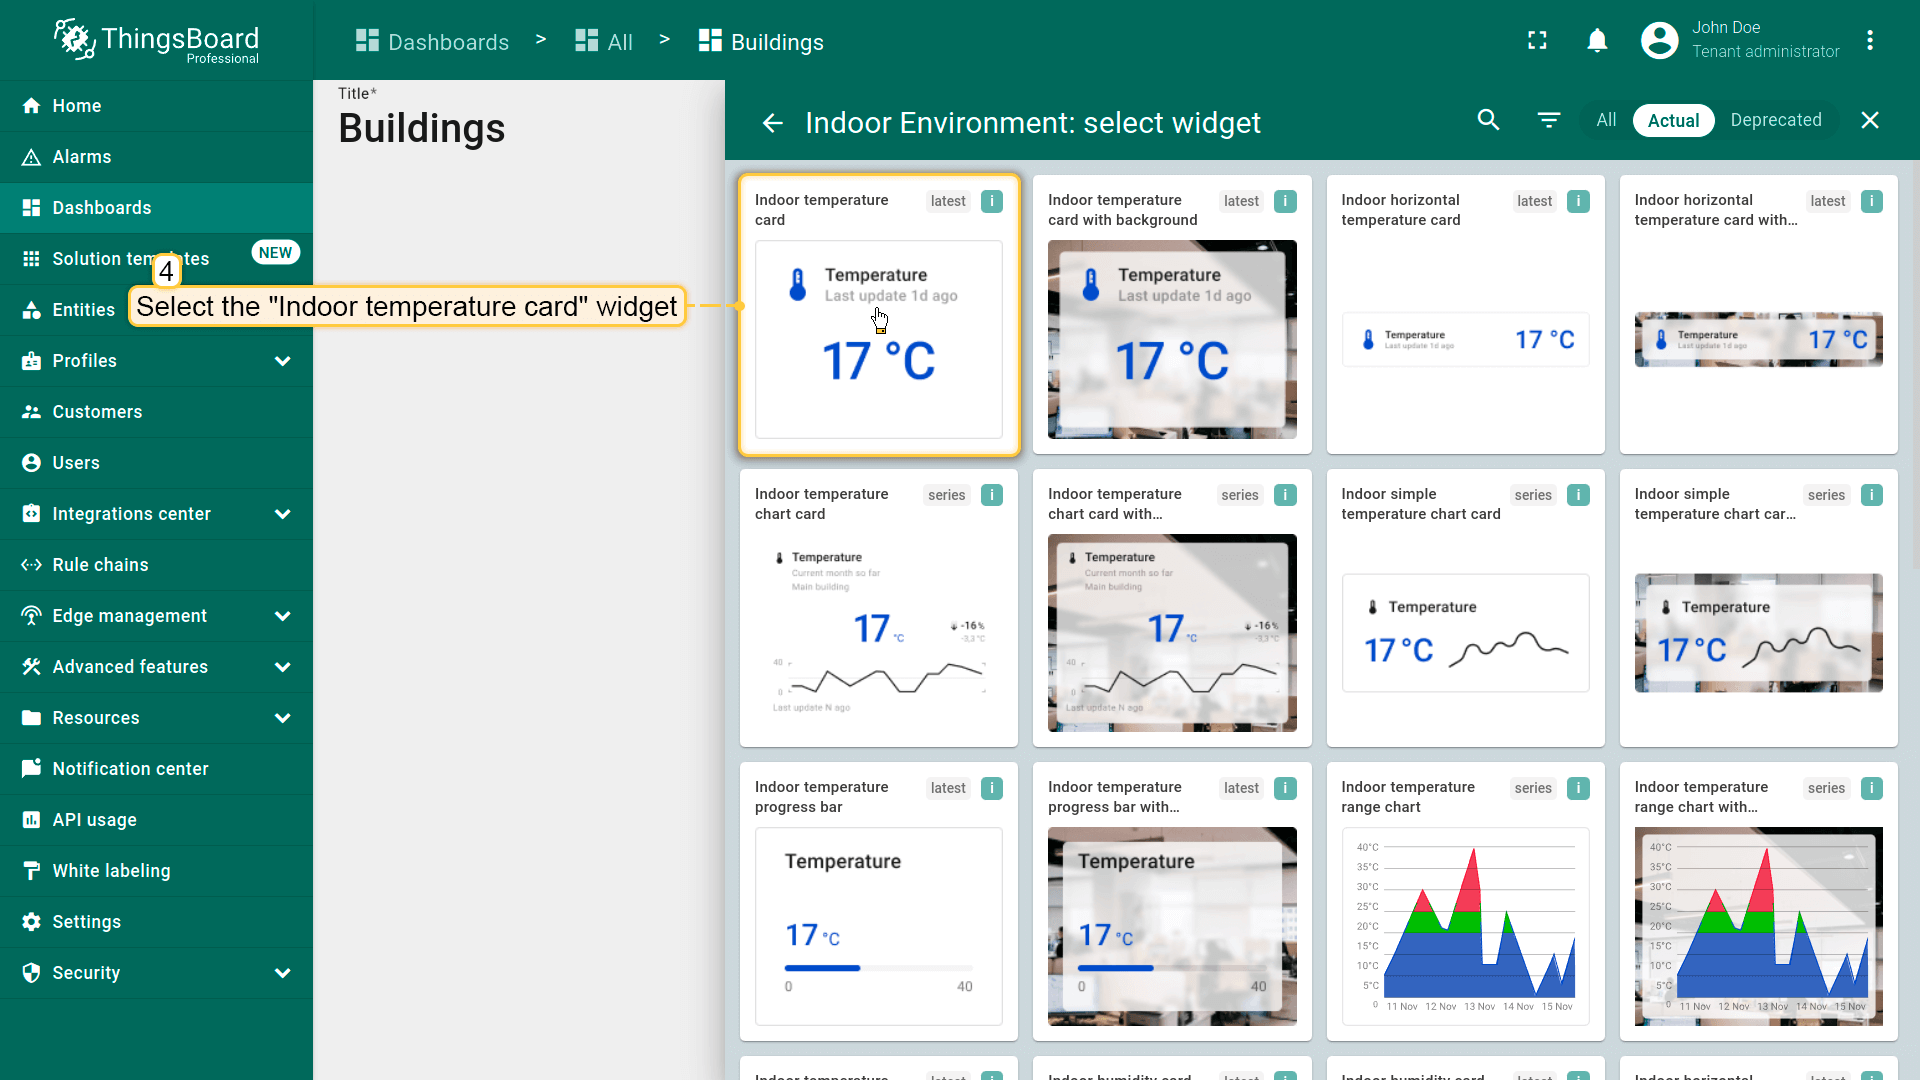Click info icon on Indoor temperature card
This screenshot has width=1920, height=1080.
point(991,201)
